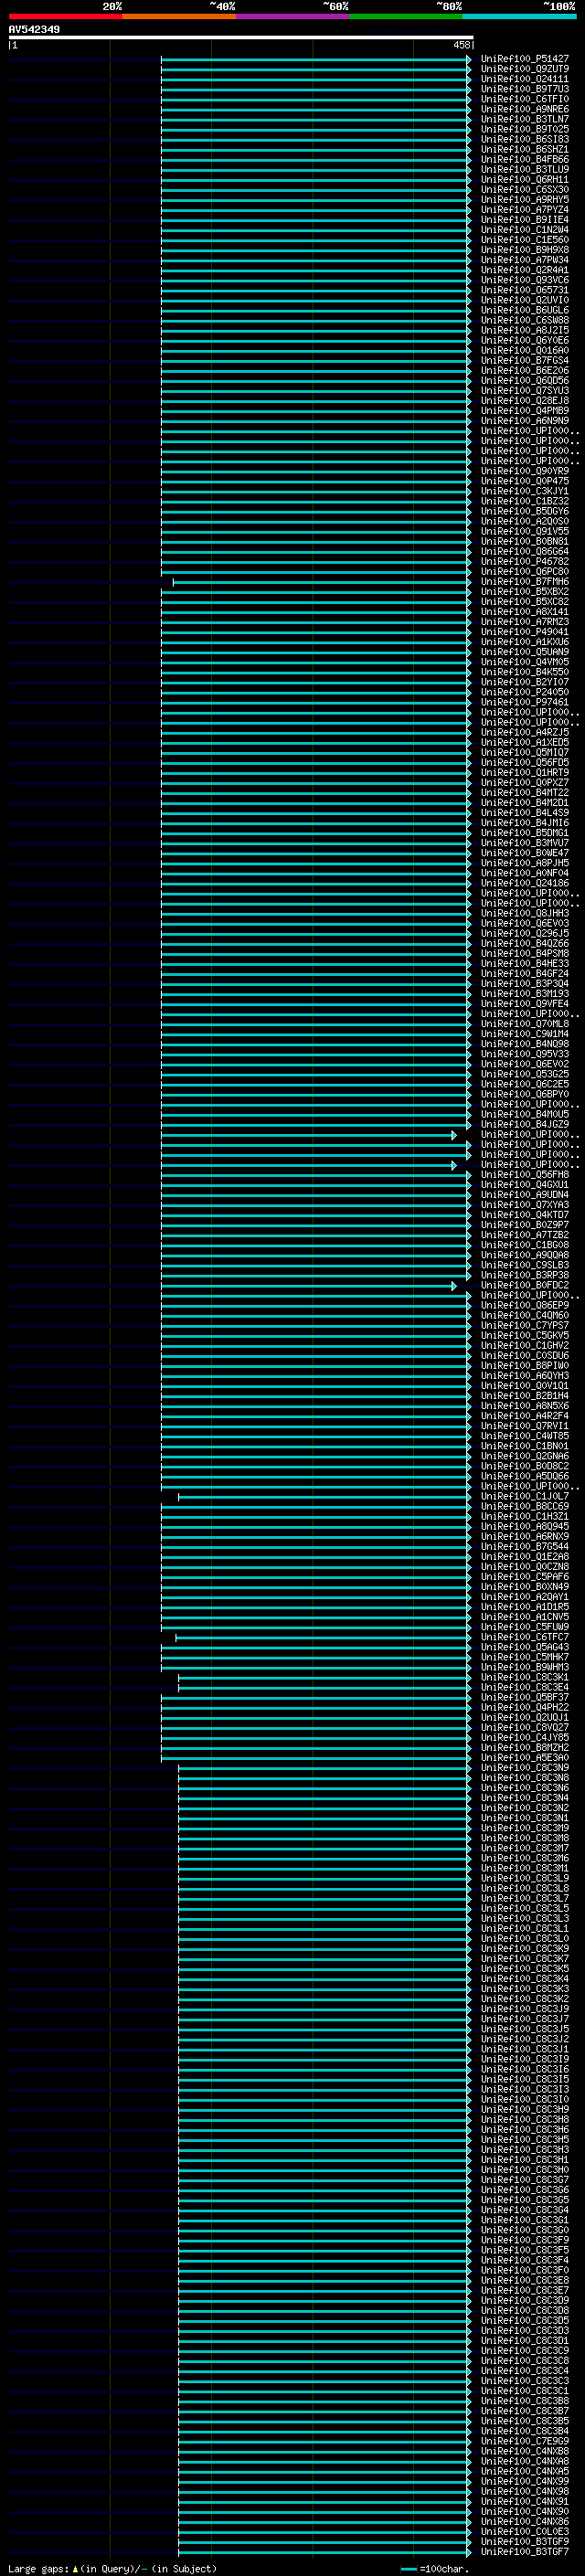585x2576 pixels.
Task: Select label UniRef100_O65731
Action: coord(524,290)
